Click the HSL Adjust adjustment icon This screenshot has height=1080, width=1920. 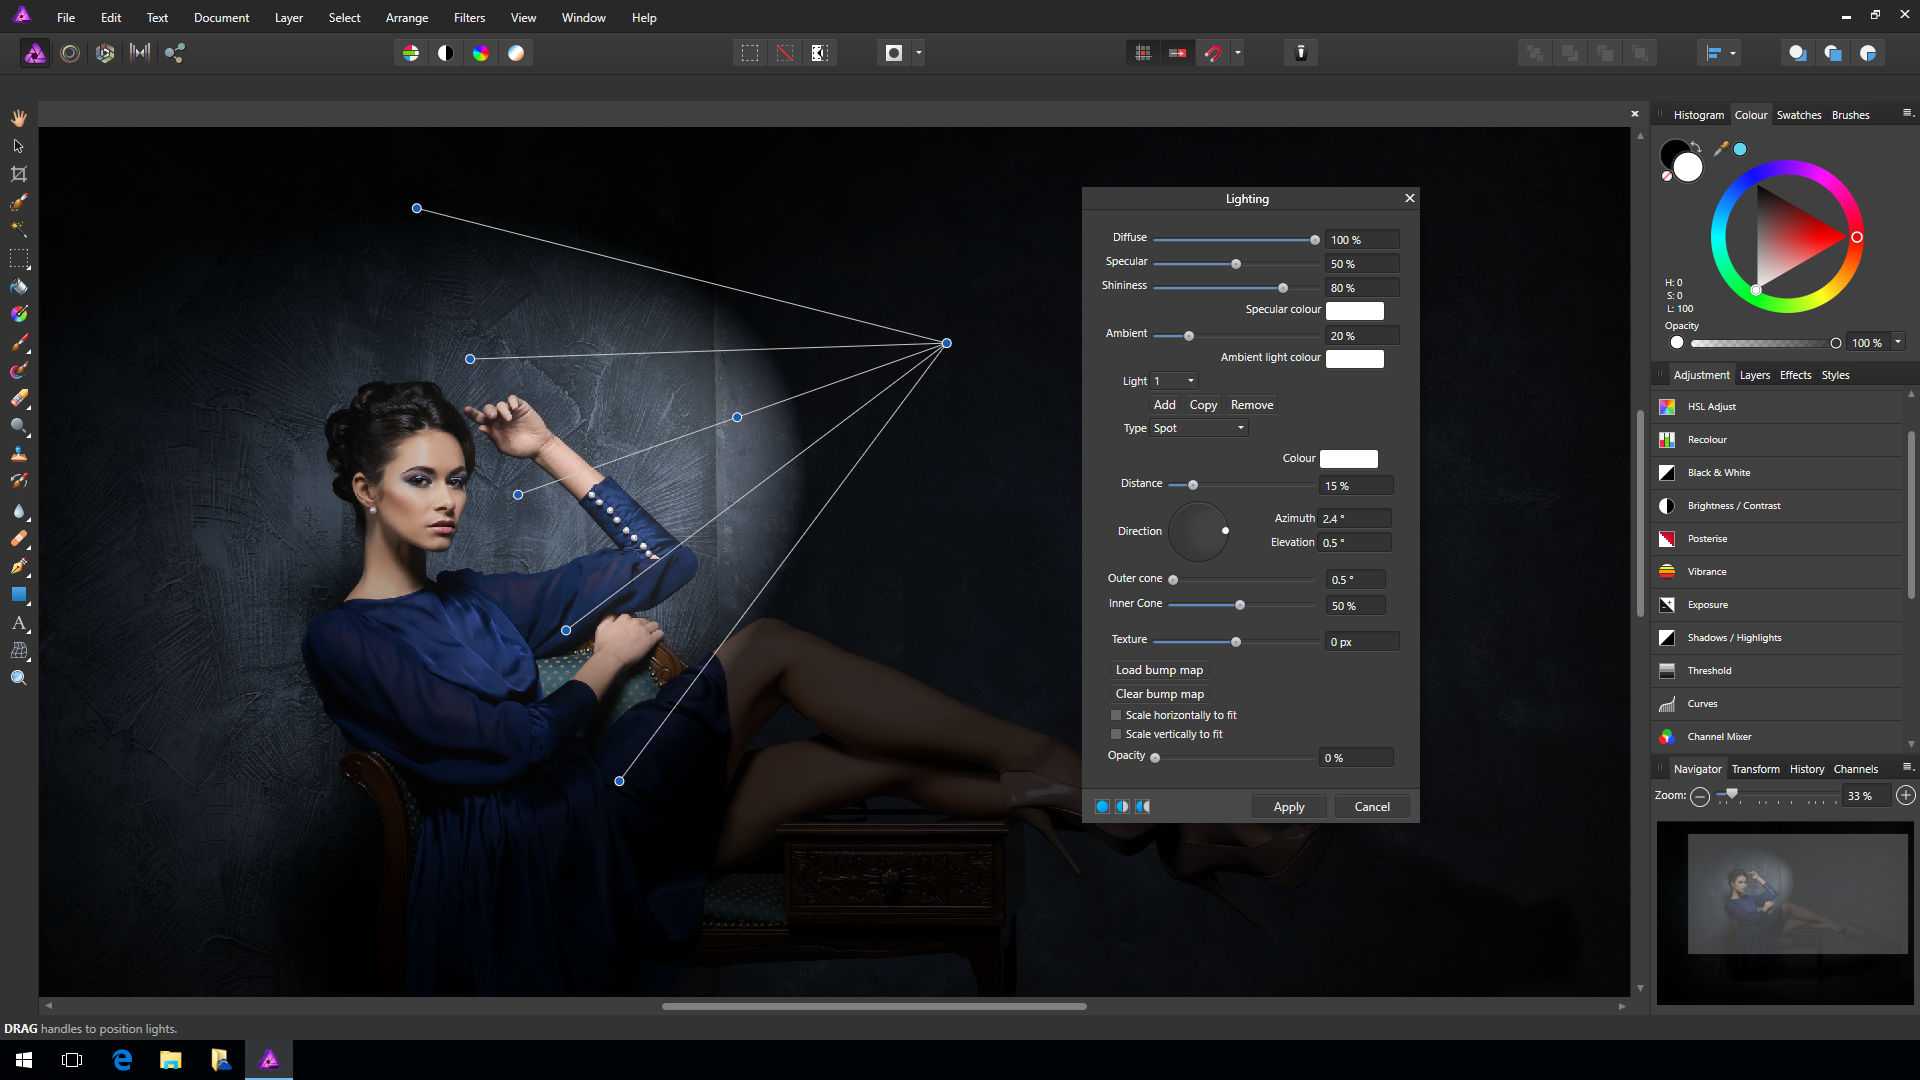tap(1668, 405)
